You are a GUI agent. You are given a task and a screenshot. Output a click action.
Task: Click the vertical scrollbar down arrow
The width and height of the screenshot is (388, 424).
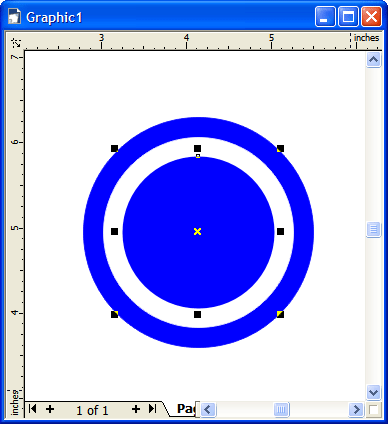[373, 392]
